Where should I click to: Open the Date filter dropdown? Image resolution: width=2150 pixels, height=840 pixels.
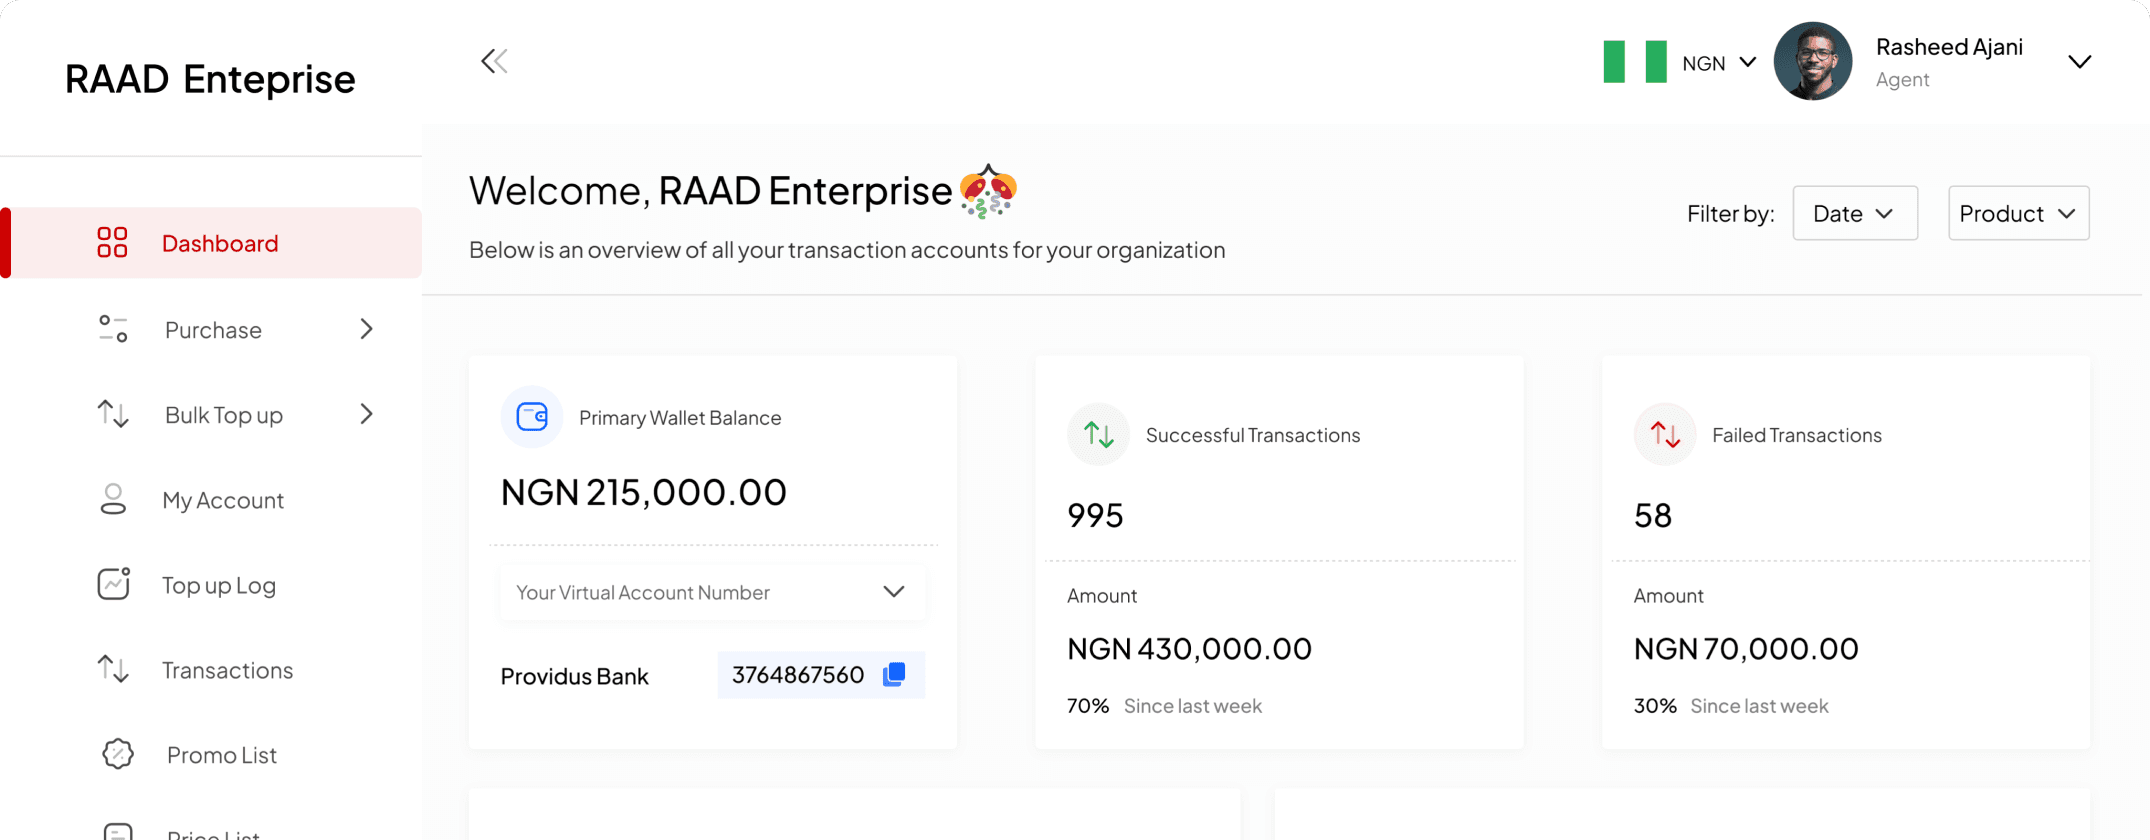click(1855, 213)
